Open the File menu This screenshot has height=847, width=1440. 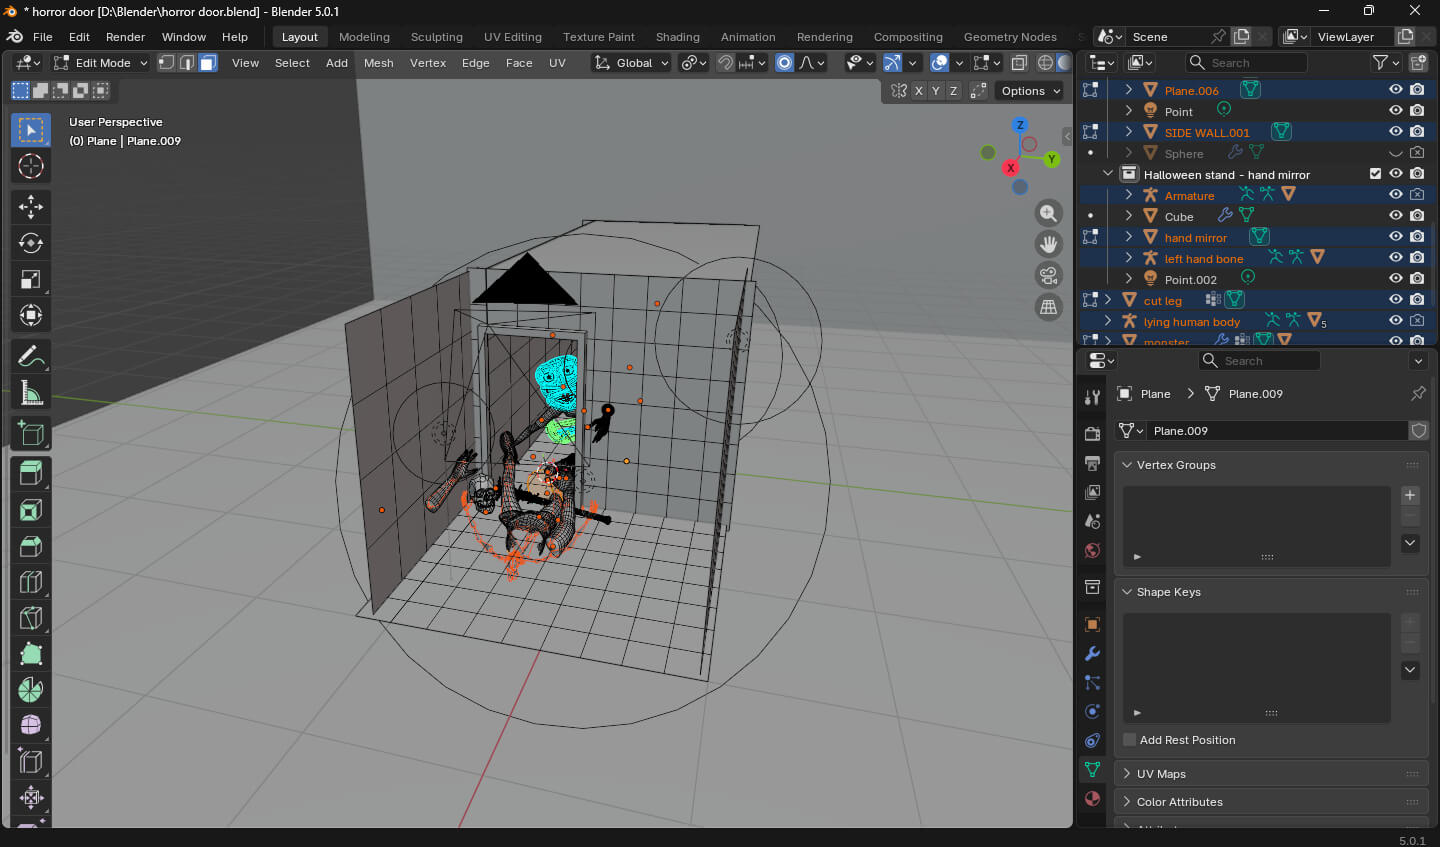coord(43,37)
